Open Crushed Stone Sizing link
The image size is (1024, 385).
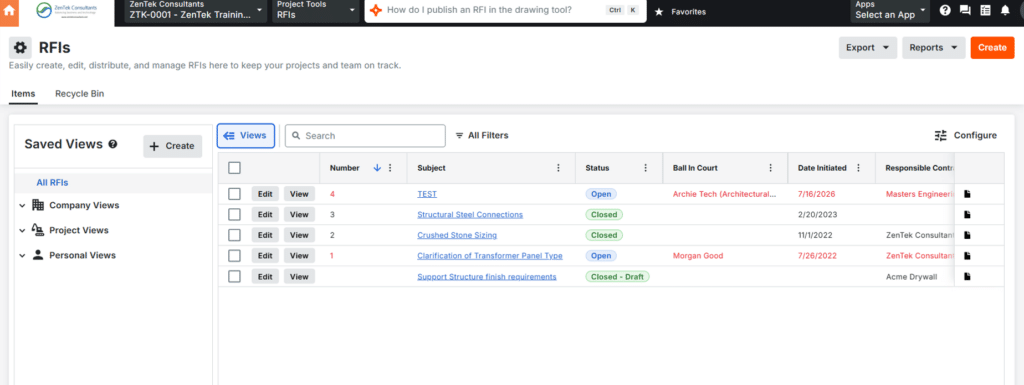tap(457, 235)
